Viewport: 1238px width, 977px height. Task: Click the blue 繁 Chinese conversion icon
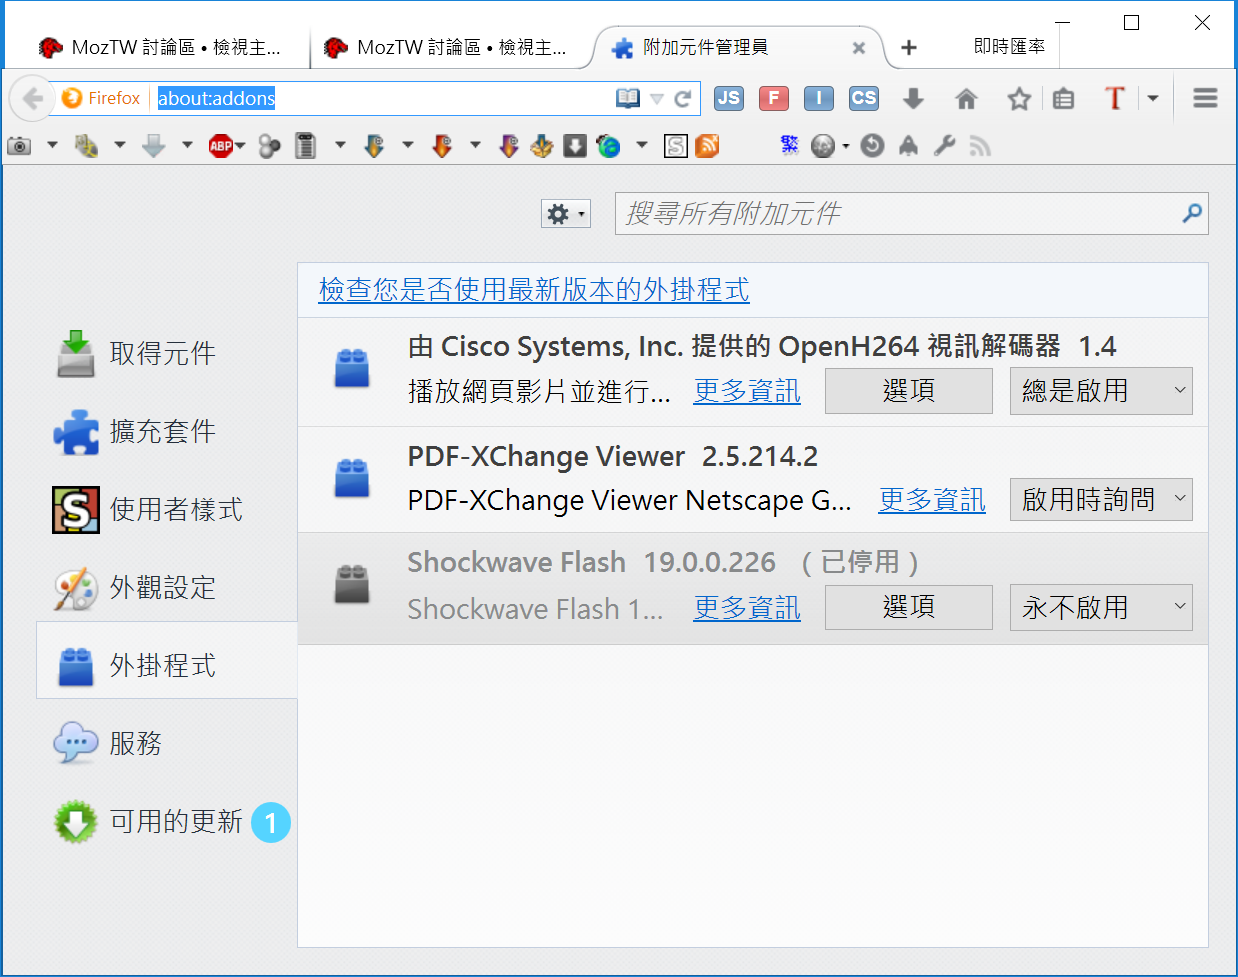(x=790, y=146)
